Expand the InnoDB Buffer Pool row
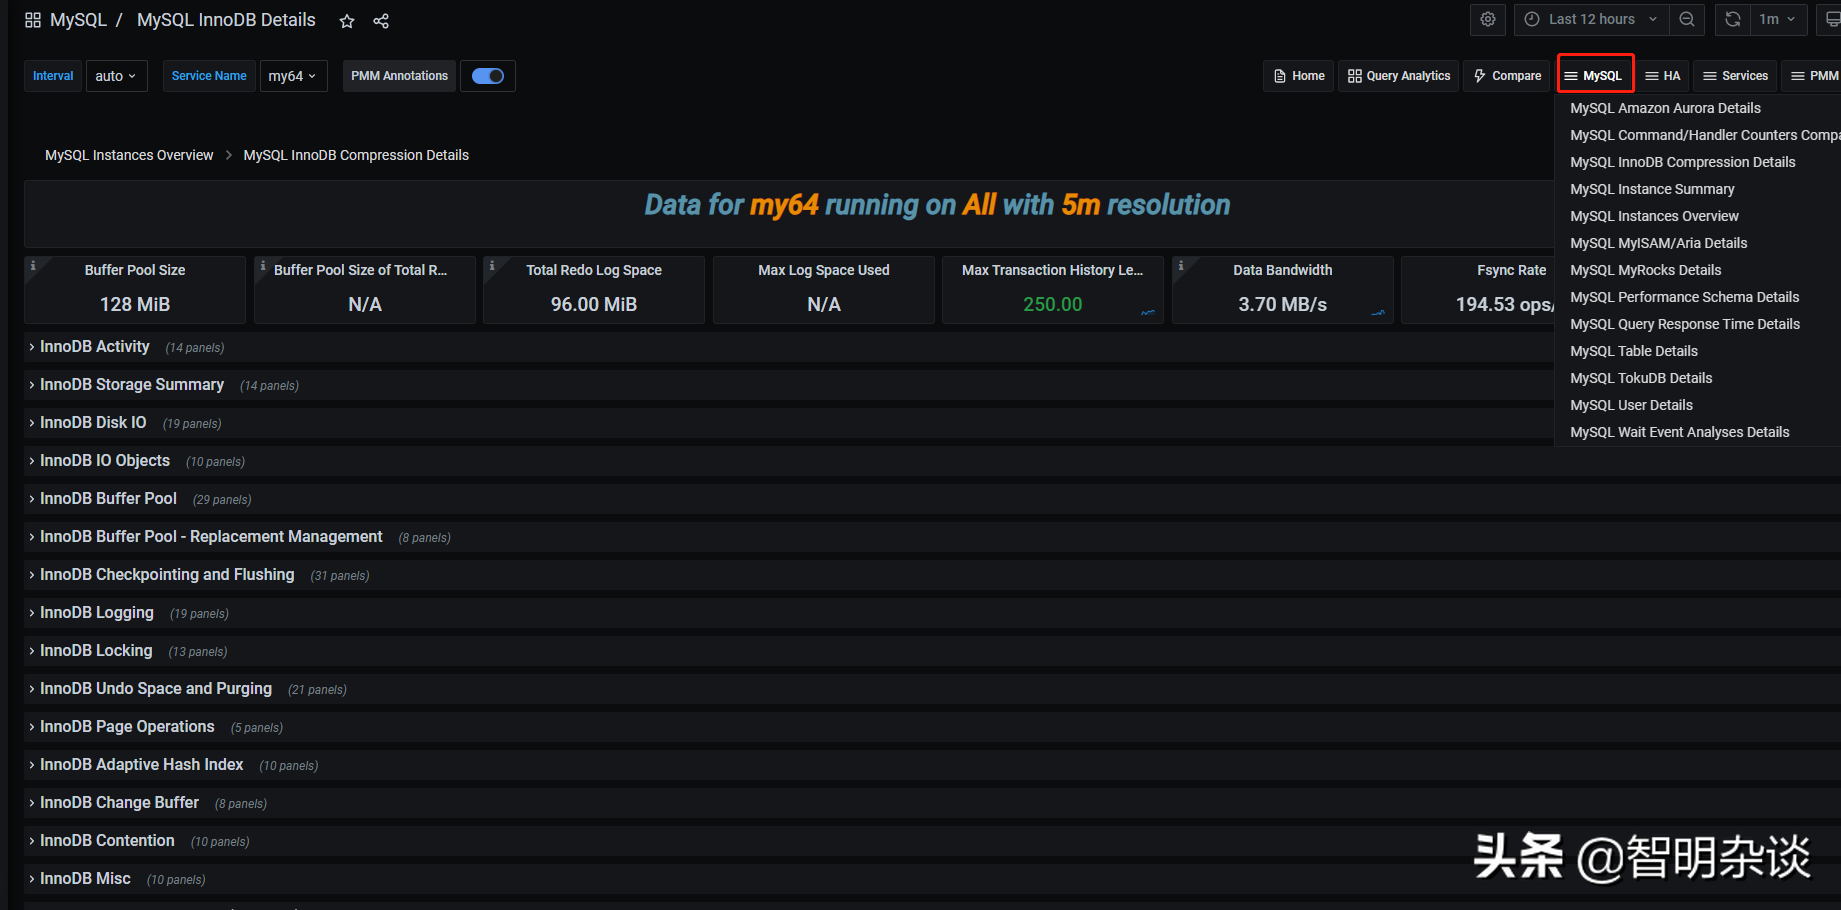 coord(108,499)
